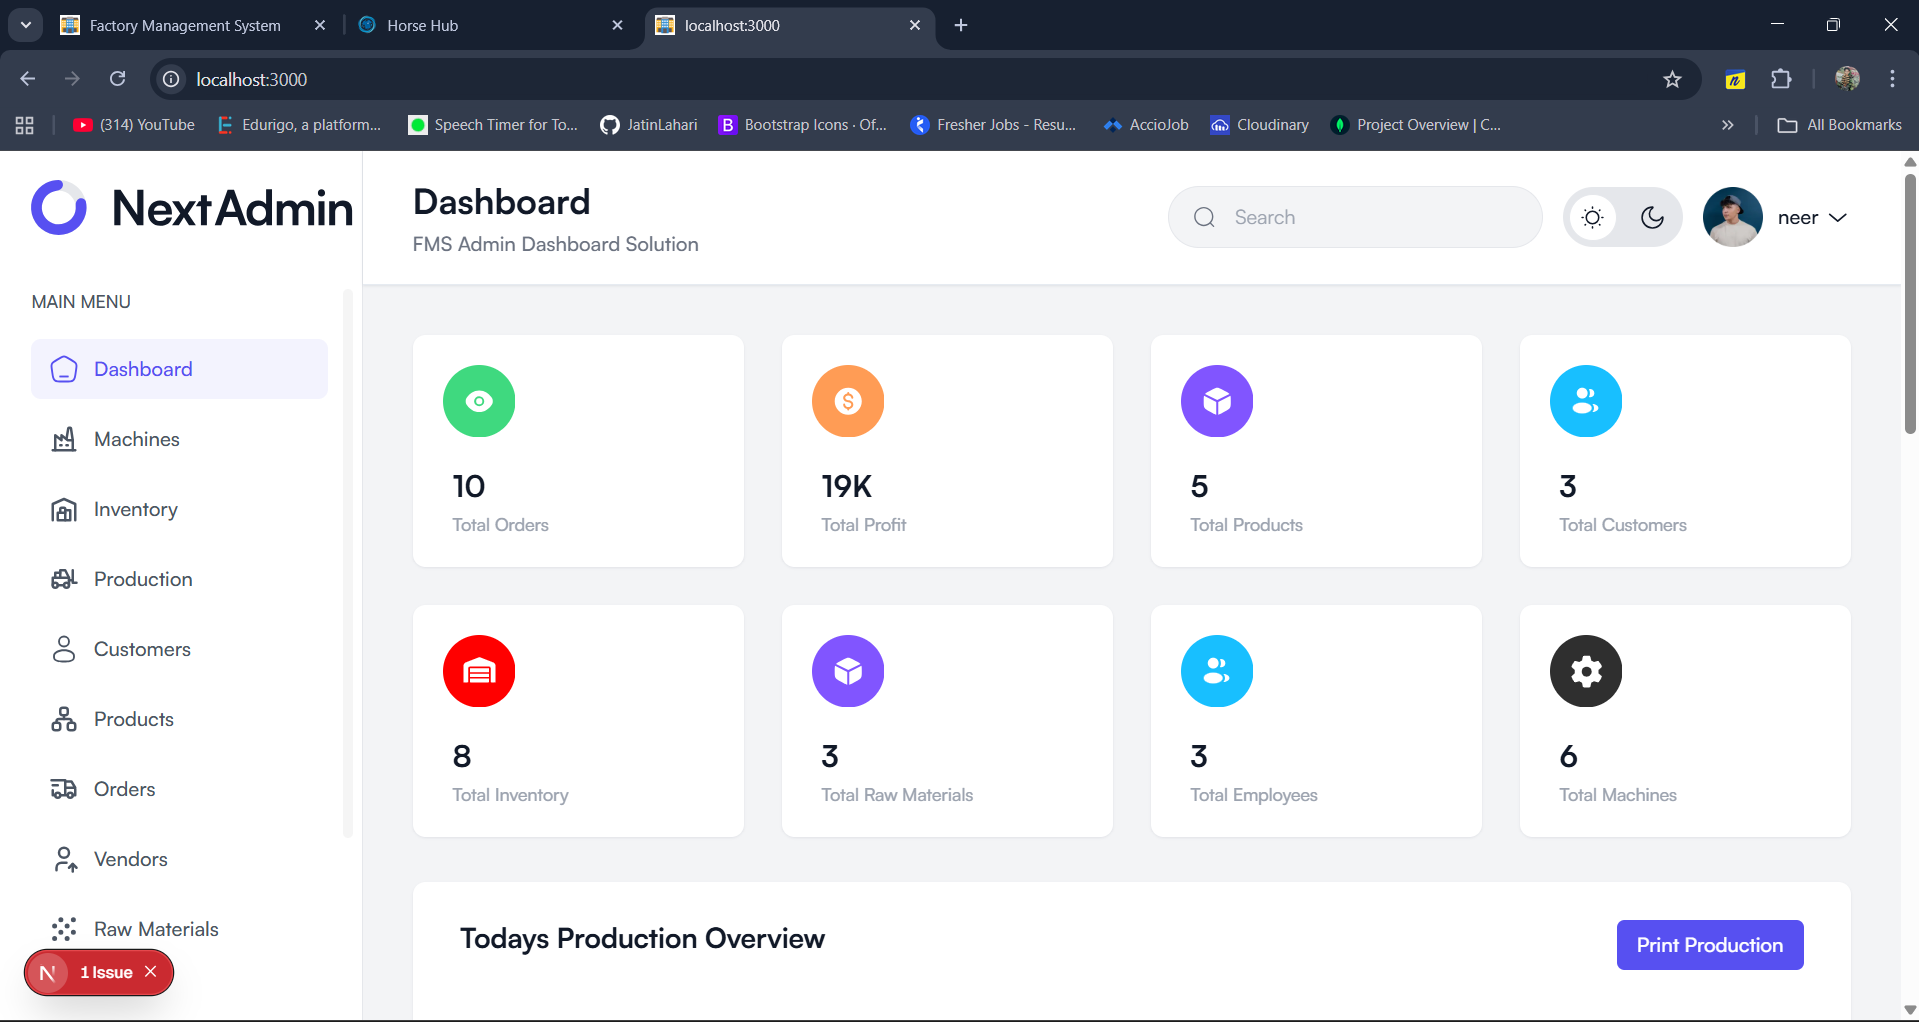Viewport: 1919px width, 1022px height.
Task: Click the Production forklift icon
Action: pos(64,579)
